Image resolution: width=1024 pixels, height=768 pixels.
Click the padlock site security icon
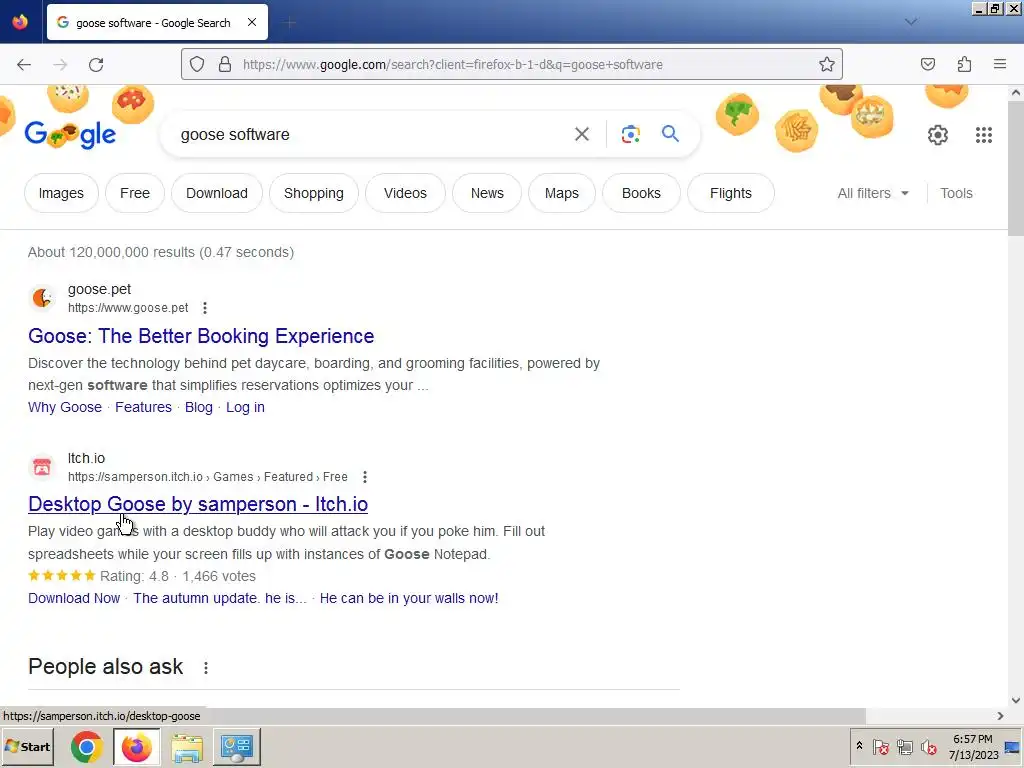click(225, 65)
